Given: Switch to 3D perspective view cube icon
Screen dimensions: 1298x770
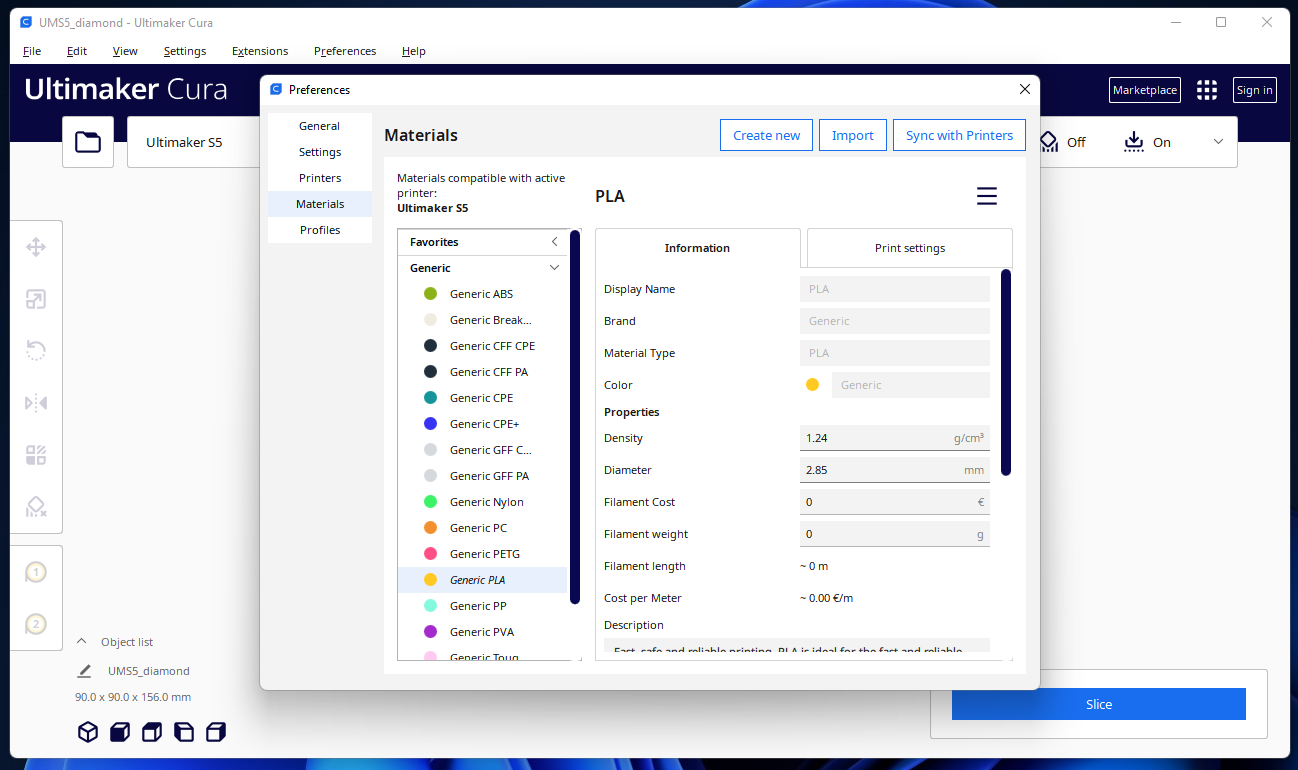Looking at the screenshot, I should coord(88,732).
